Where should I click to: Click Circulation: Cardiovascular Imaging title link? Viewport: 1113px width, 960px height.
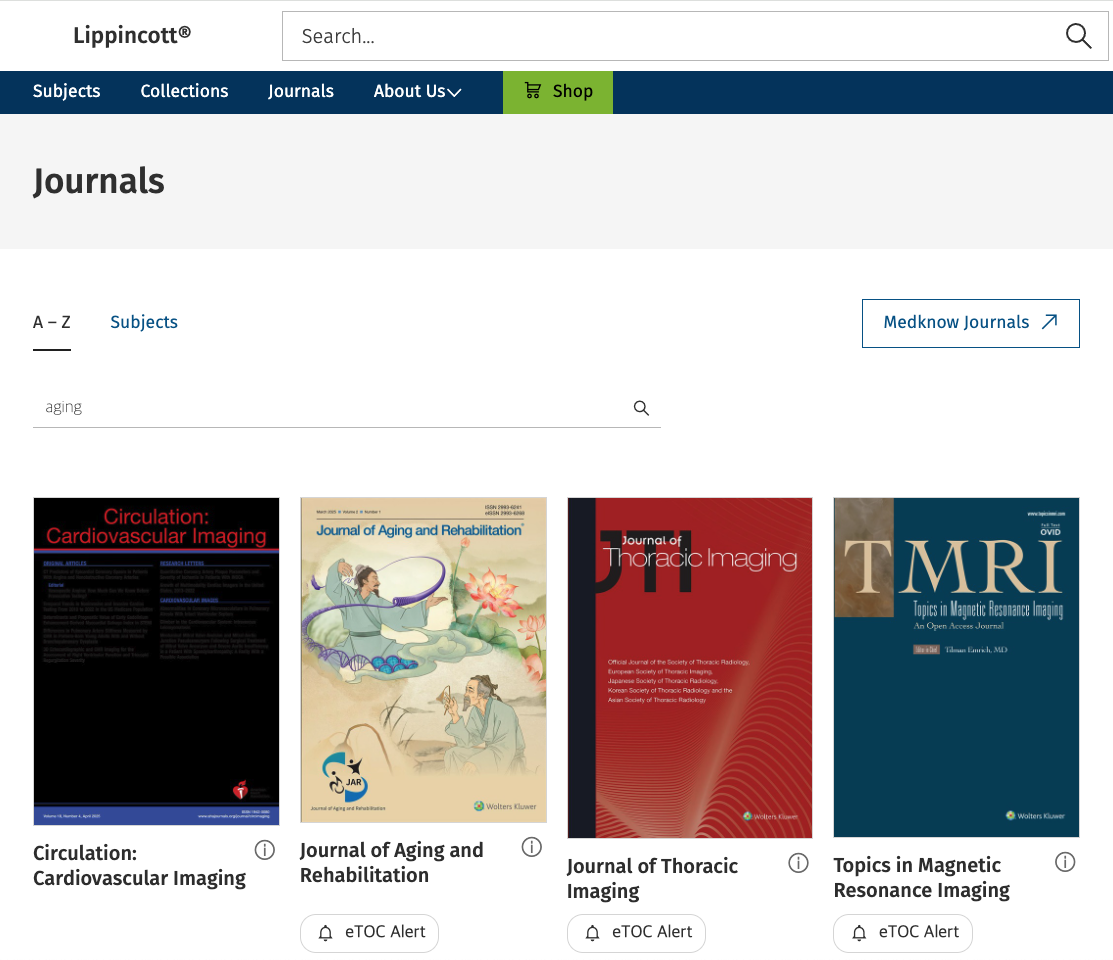[139, 866]
